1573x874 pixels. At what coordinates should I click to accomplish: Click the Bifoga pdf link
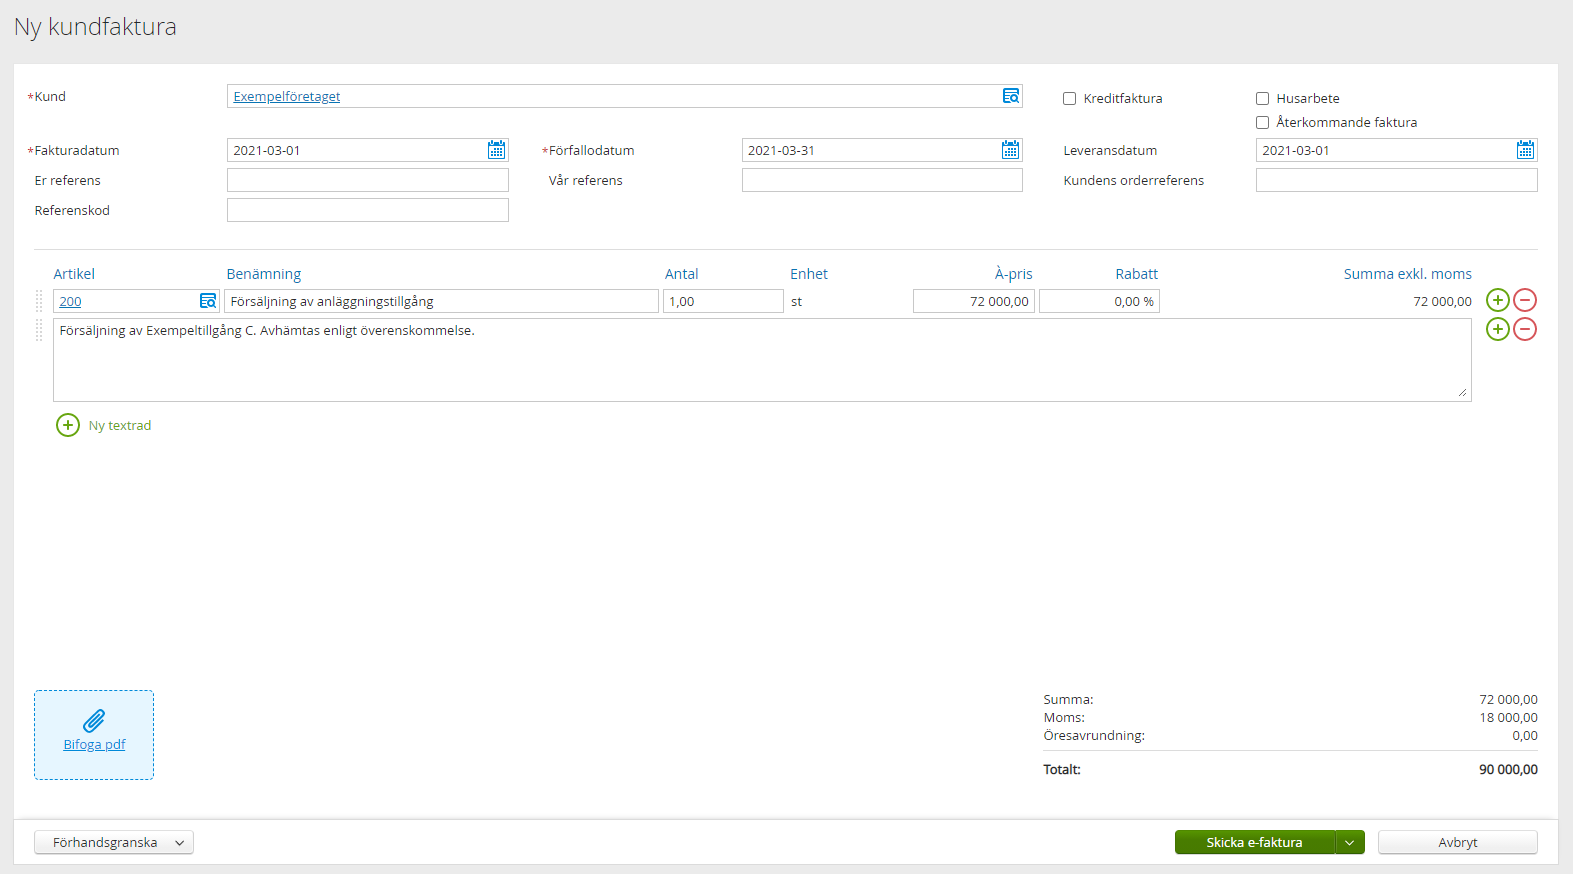(x=94, y=744)
